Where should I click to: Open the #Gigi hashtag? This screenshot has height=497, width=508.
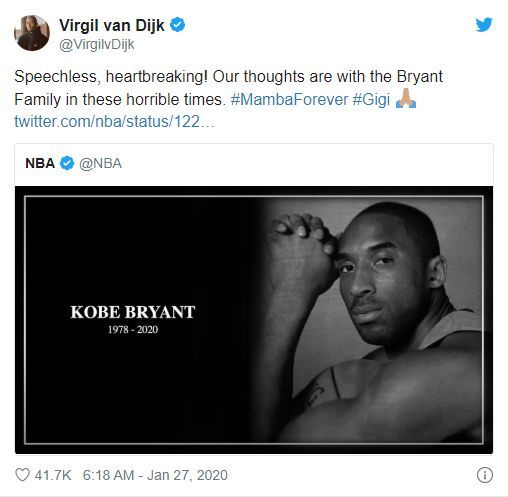(x=371, y=100)
